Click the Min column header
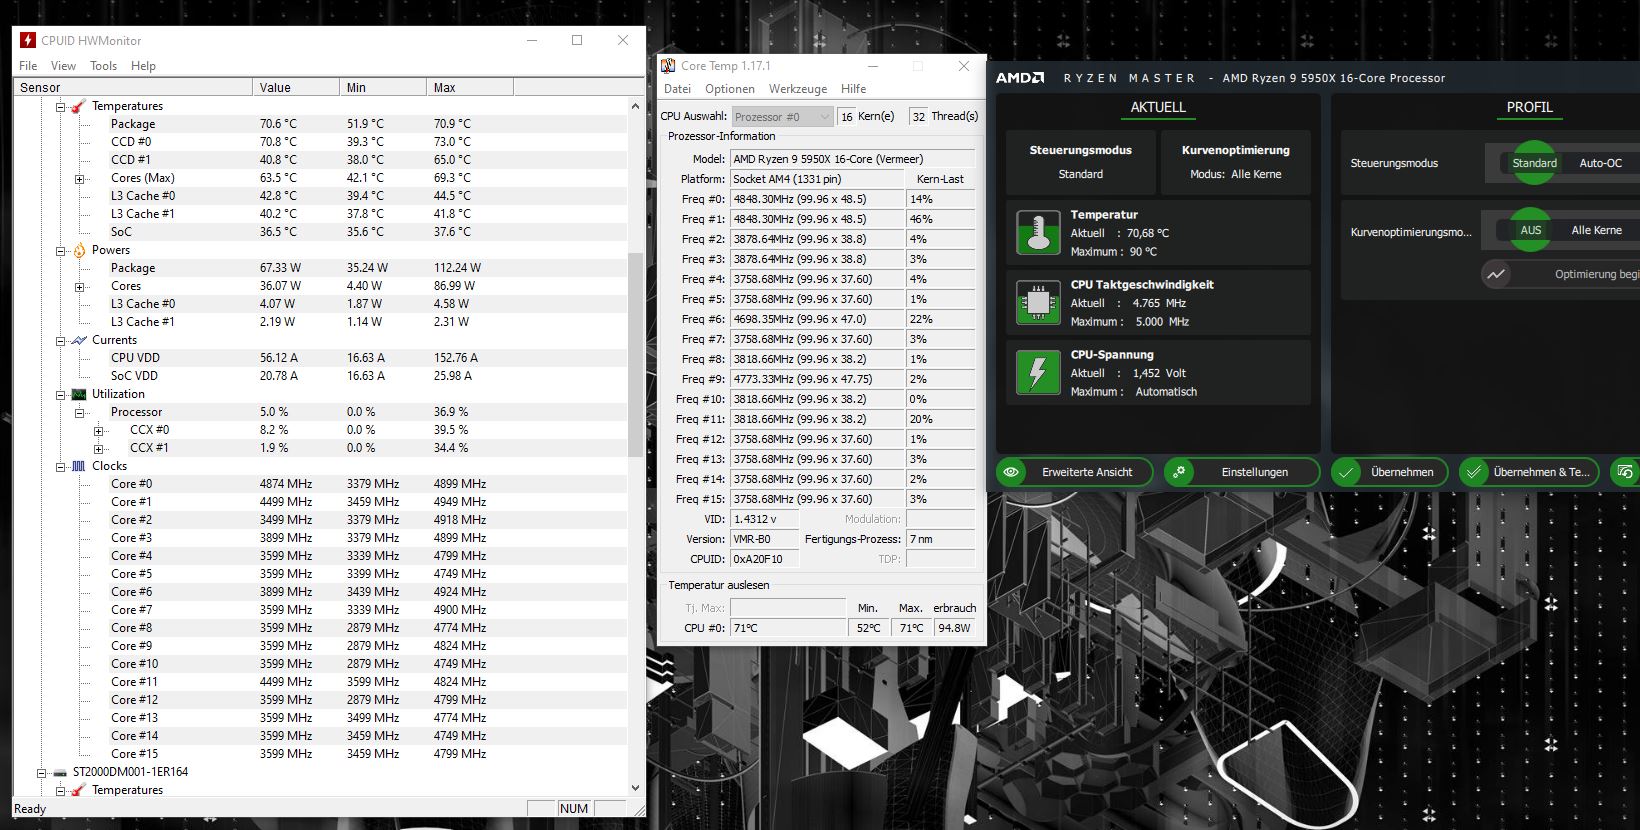 coord(383,88)
